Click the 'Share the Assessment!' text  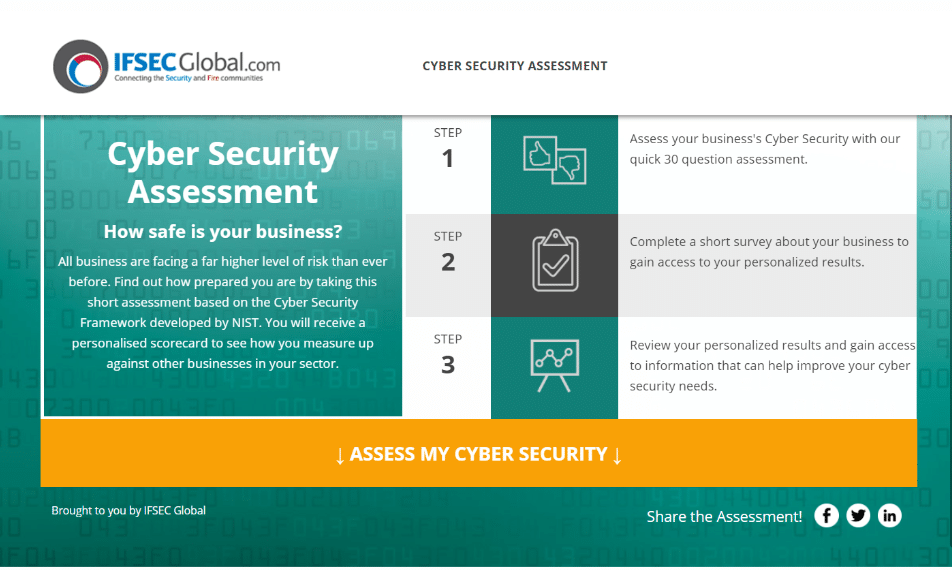point(724,517)
